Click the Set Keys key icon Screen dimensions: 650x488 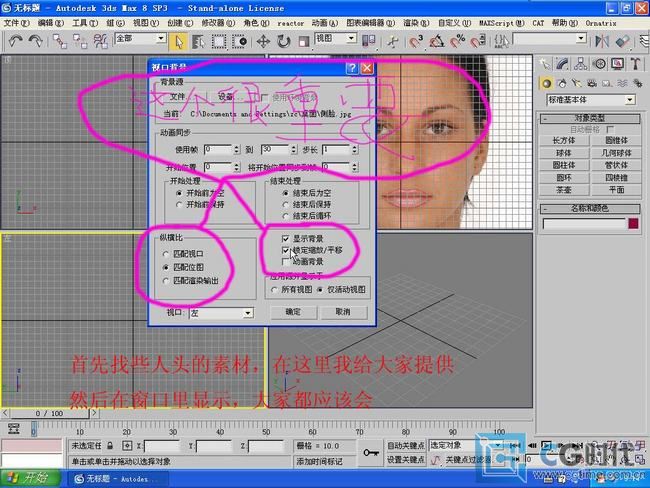[x=371, y=452]
